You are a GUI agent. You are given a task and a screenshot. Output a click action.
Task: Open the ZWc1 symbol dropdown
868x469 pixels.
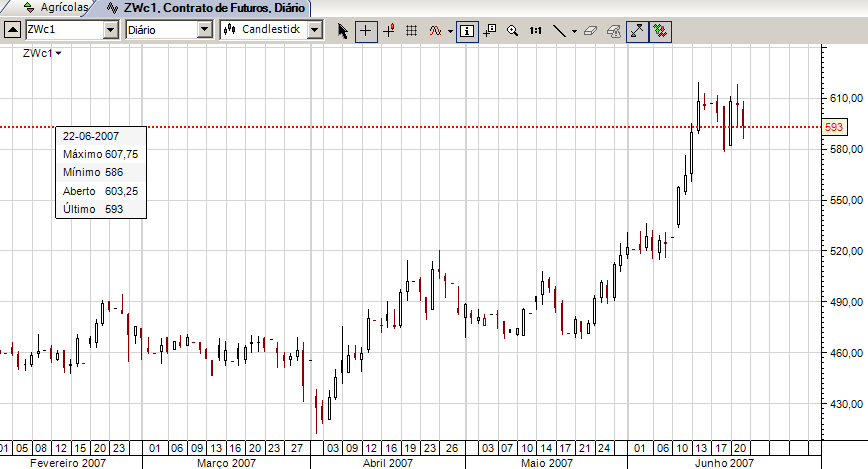pos(111,30)
